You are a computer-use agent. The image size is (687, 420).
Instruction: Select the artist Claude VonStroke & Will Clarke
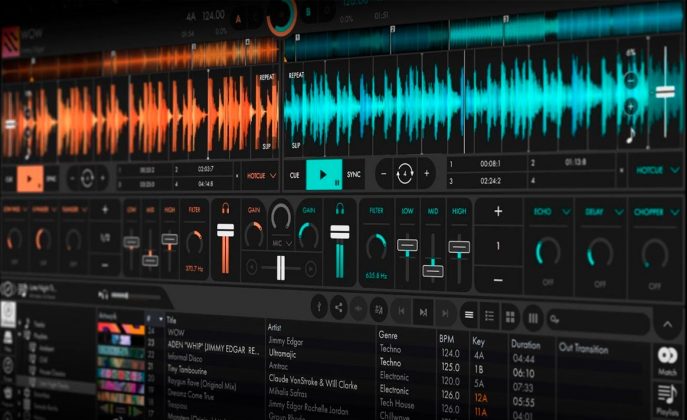pos(313,381)
